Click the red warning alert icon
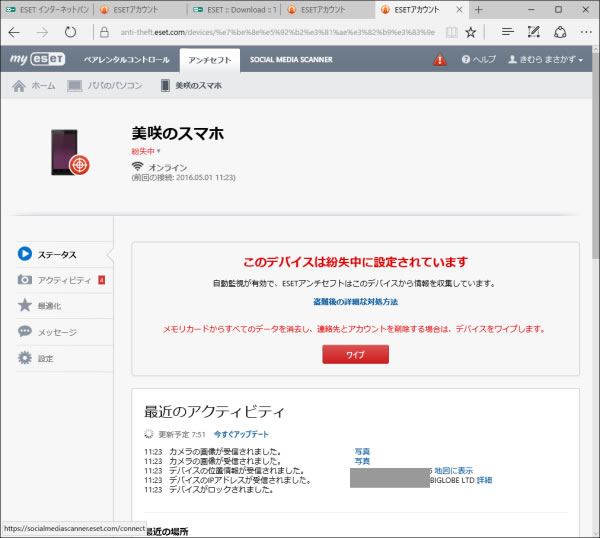The height and width of the screenshot is (538, 600). 440,60
